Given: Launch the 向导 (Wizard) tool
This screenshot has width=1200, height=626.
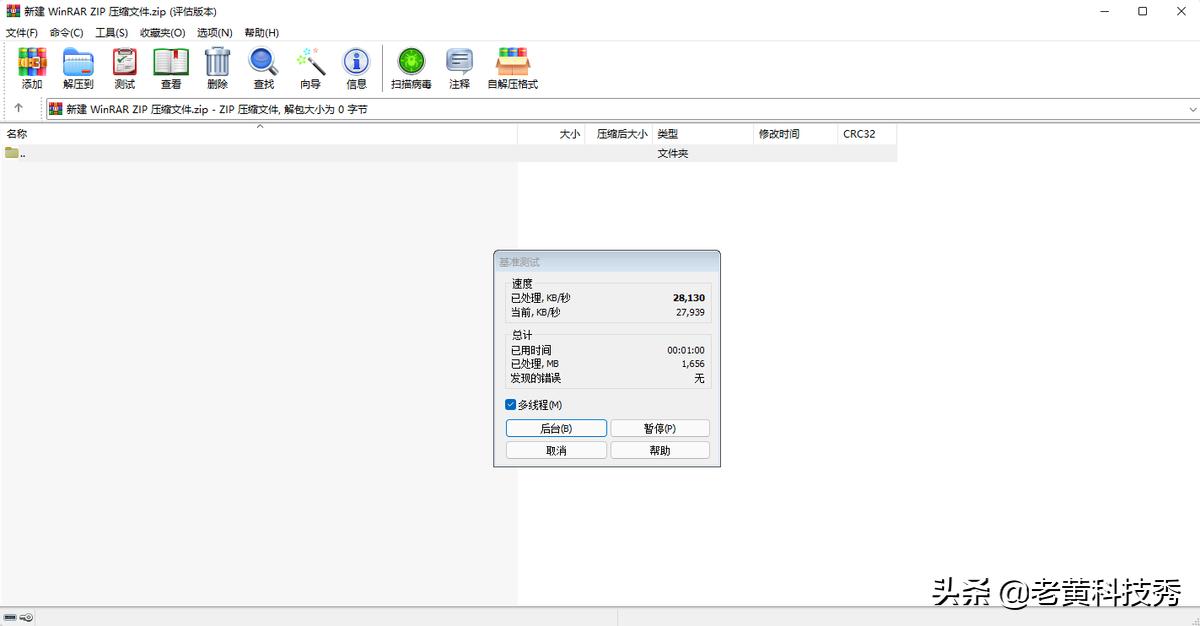Looking at the screenshot, I should (x=310, y=65).
